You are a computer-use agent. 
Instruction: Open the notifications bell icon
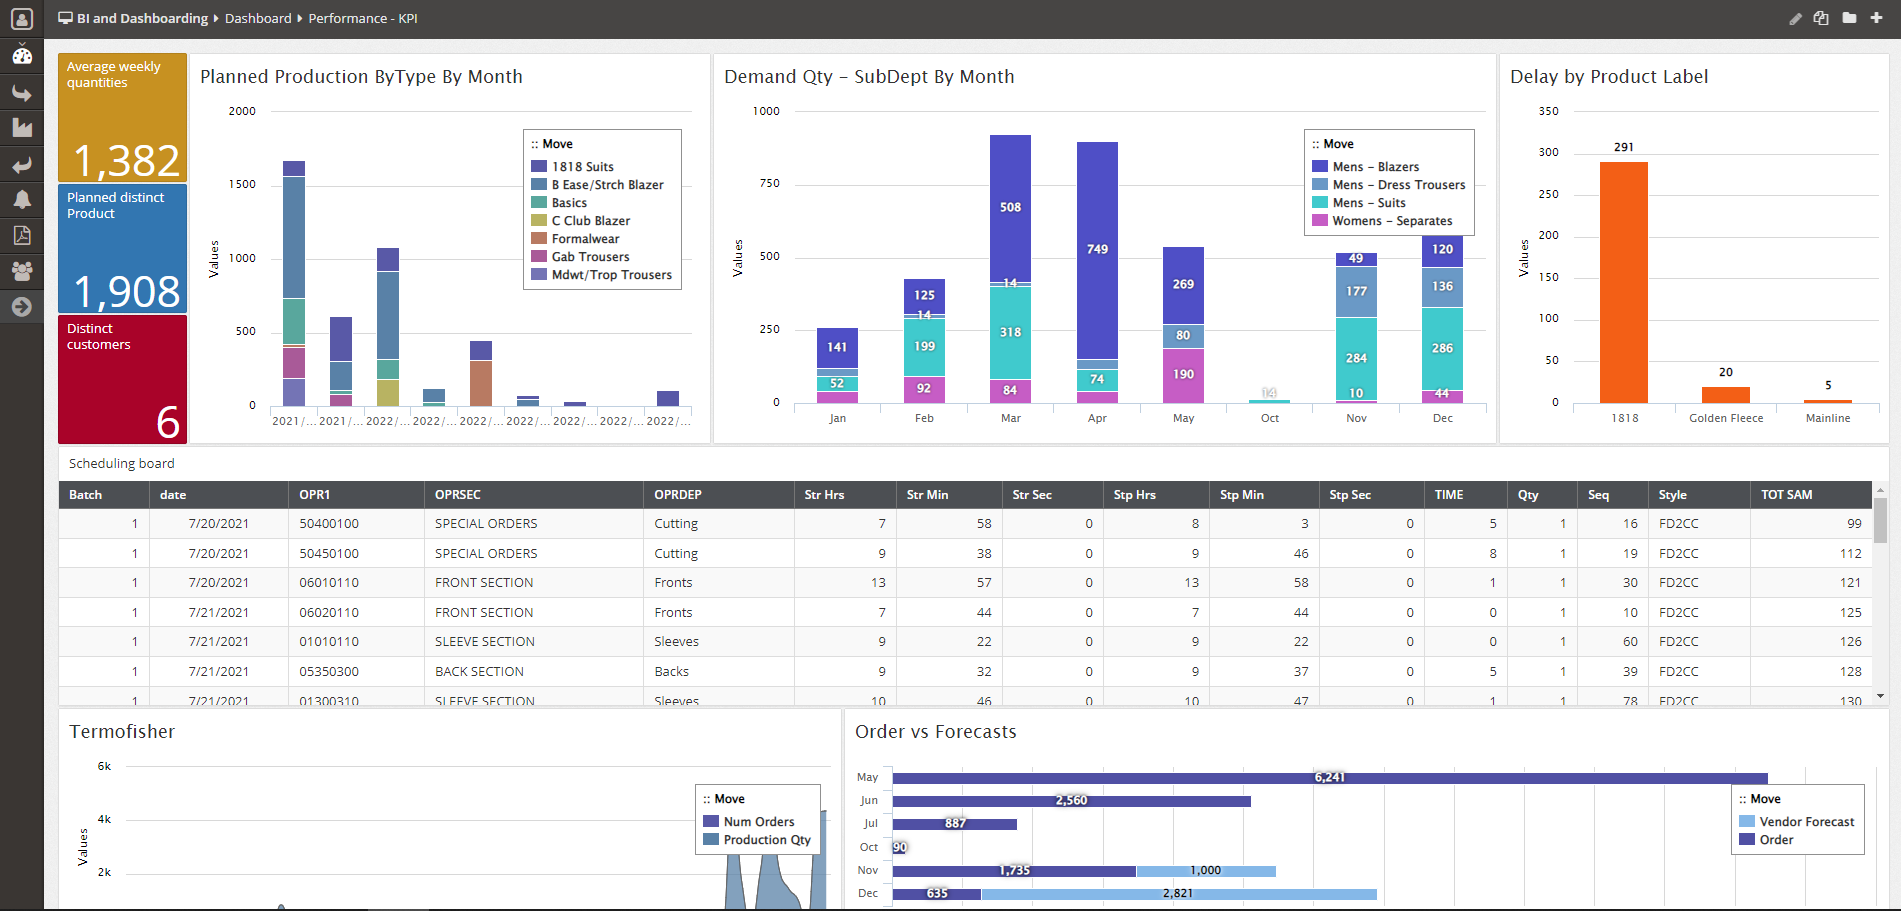pyautogui.click(x=21, y=200)
